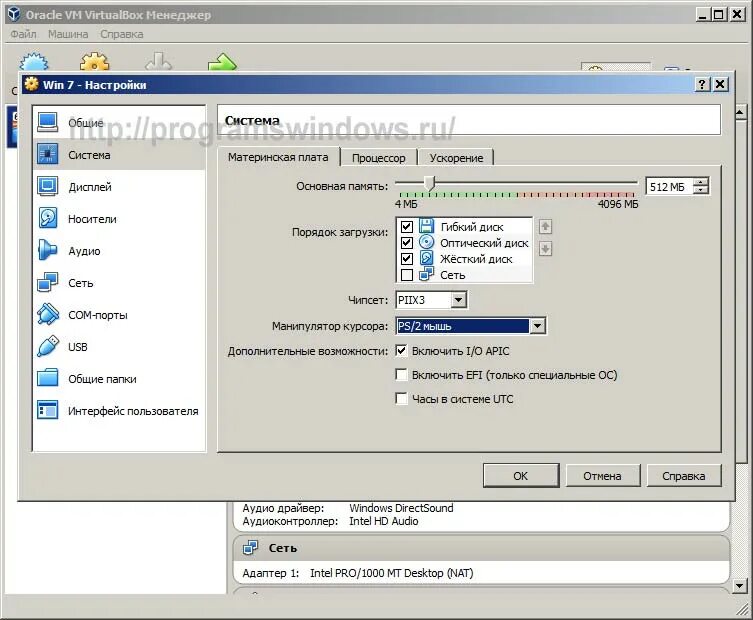The height and width of the screenshot is (620, 753).
Task: Open the Аудио speaker icon
Action: 48,250
